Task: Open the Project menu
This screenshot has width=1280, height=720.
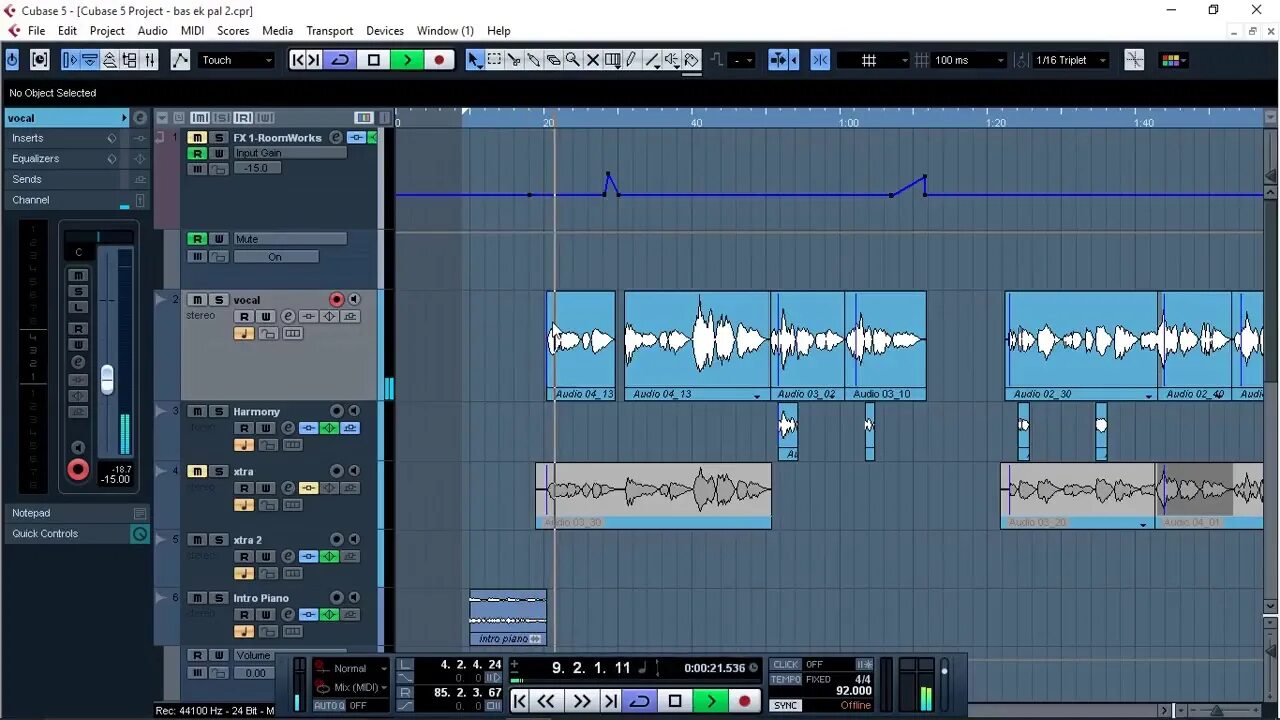Action: (107, 31)
